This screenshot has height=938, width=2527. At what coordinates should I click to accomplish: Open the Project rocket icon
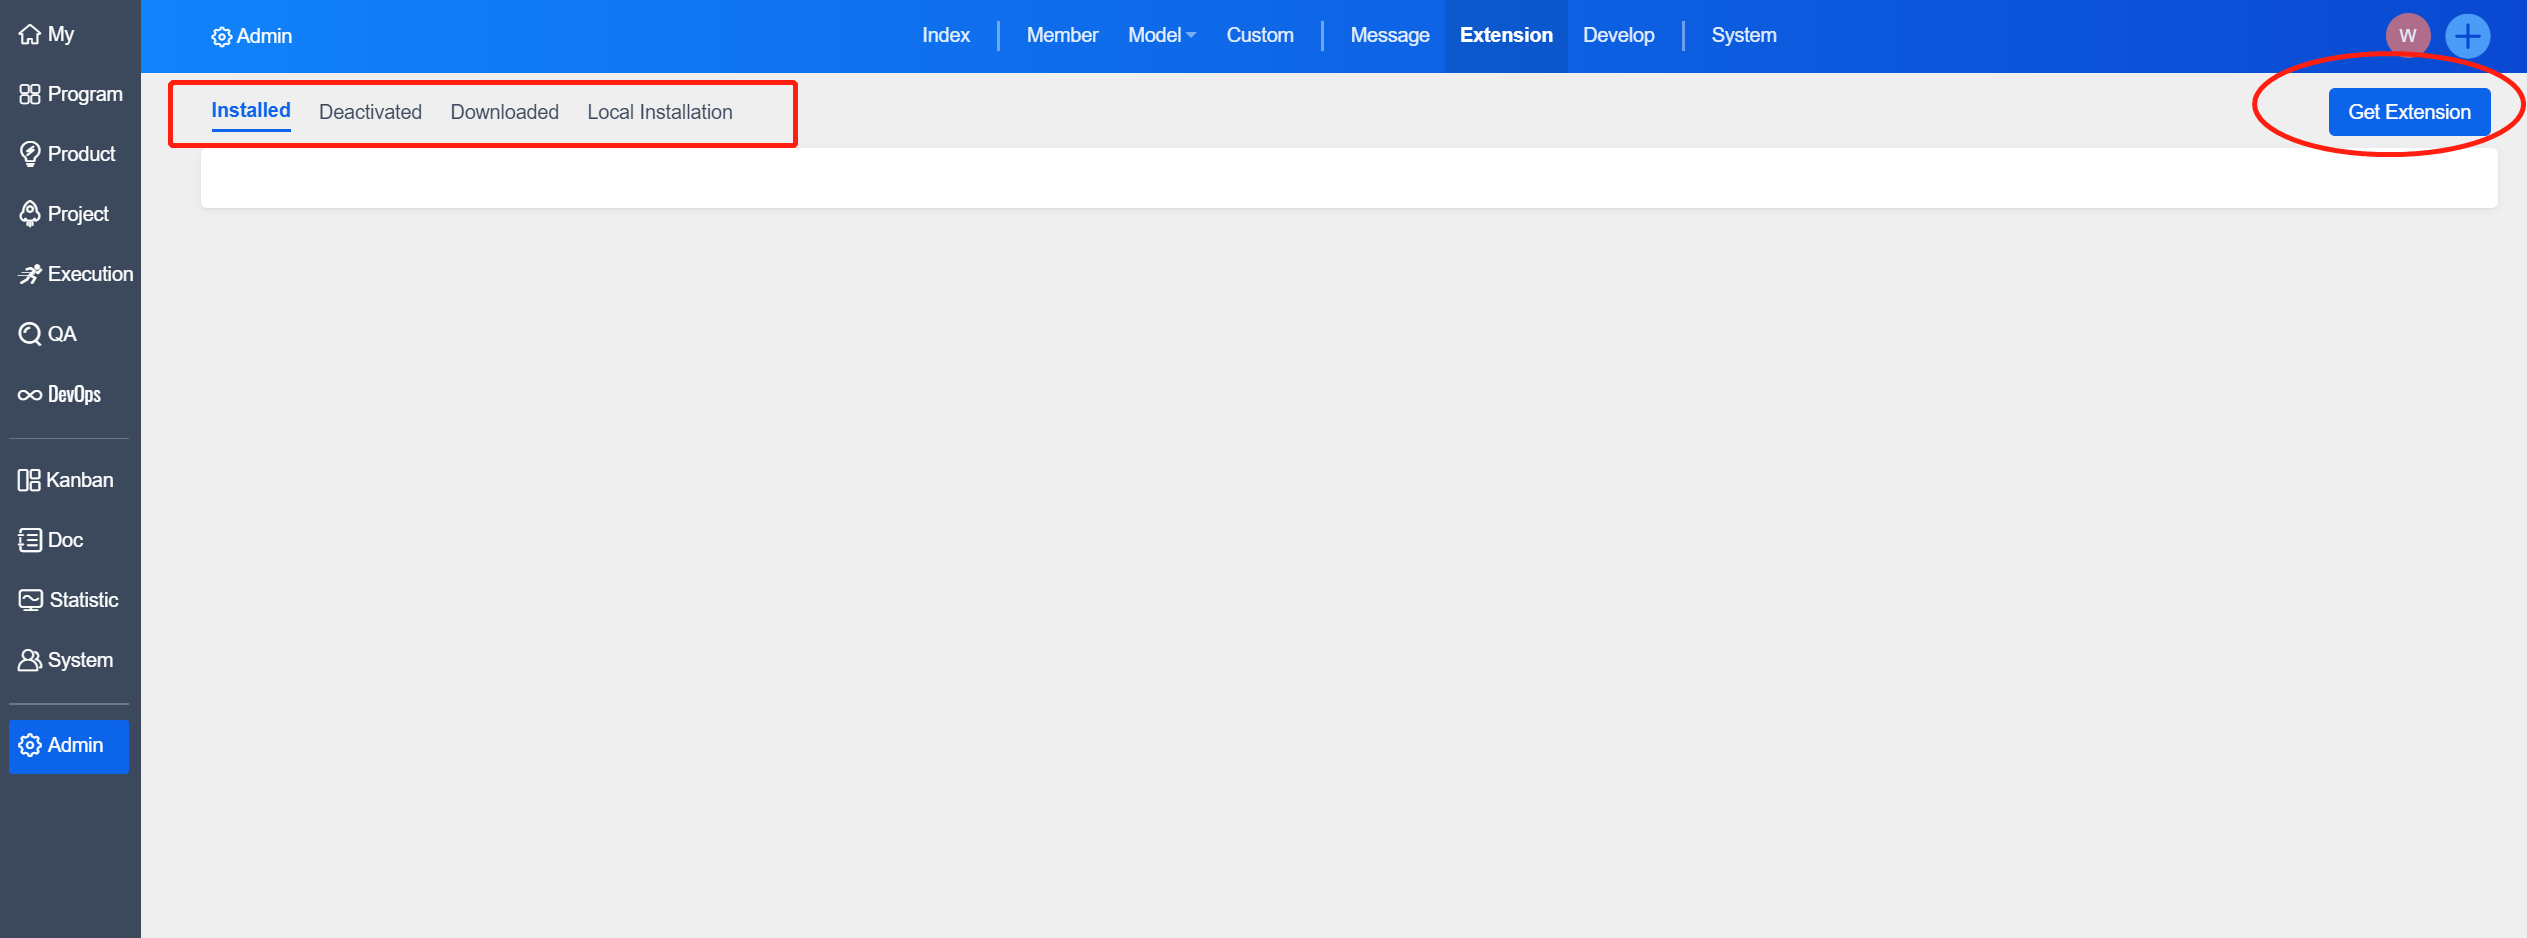(30, 214)
